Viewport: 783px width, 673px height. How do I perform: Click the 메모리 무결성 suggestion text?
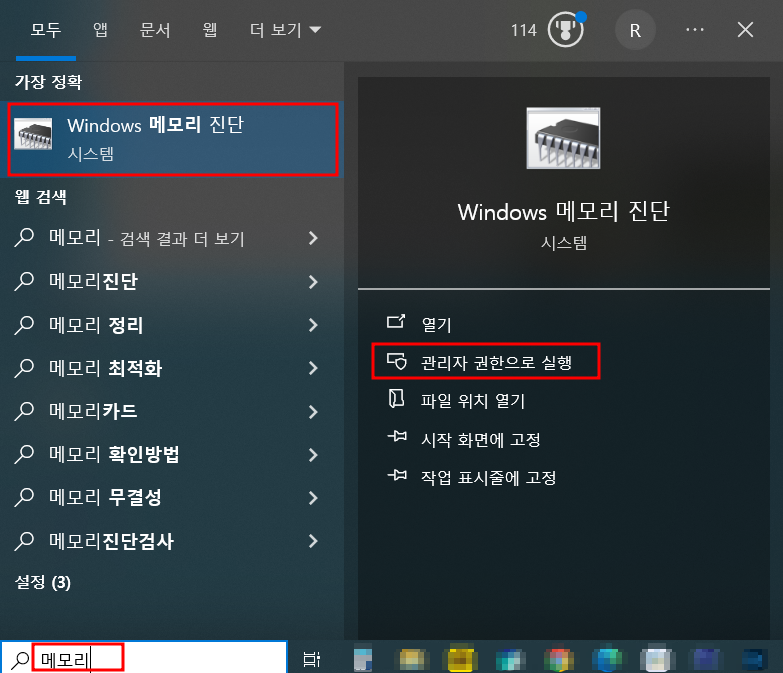point(105,497)
